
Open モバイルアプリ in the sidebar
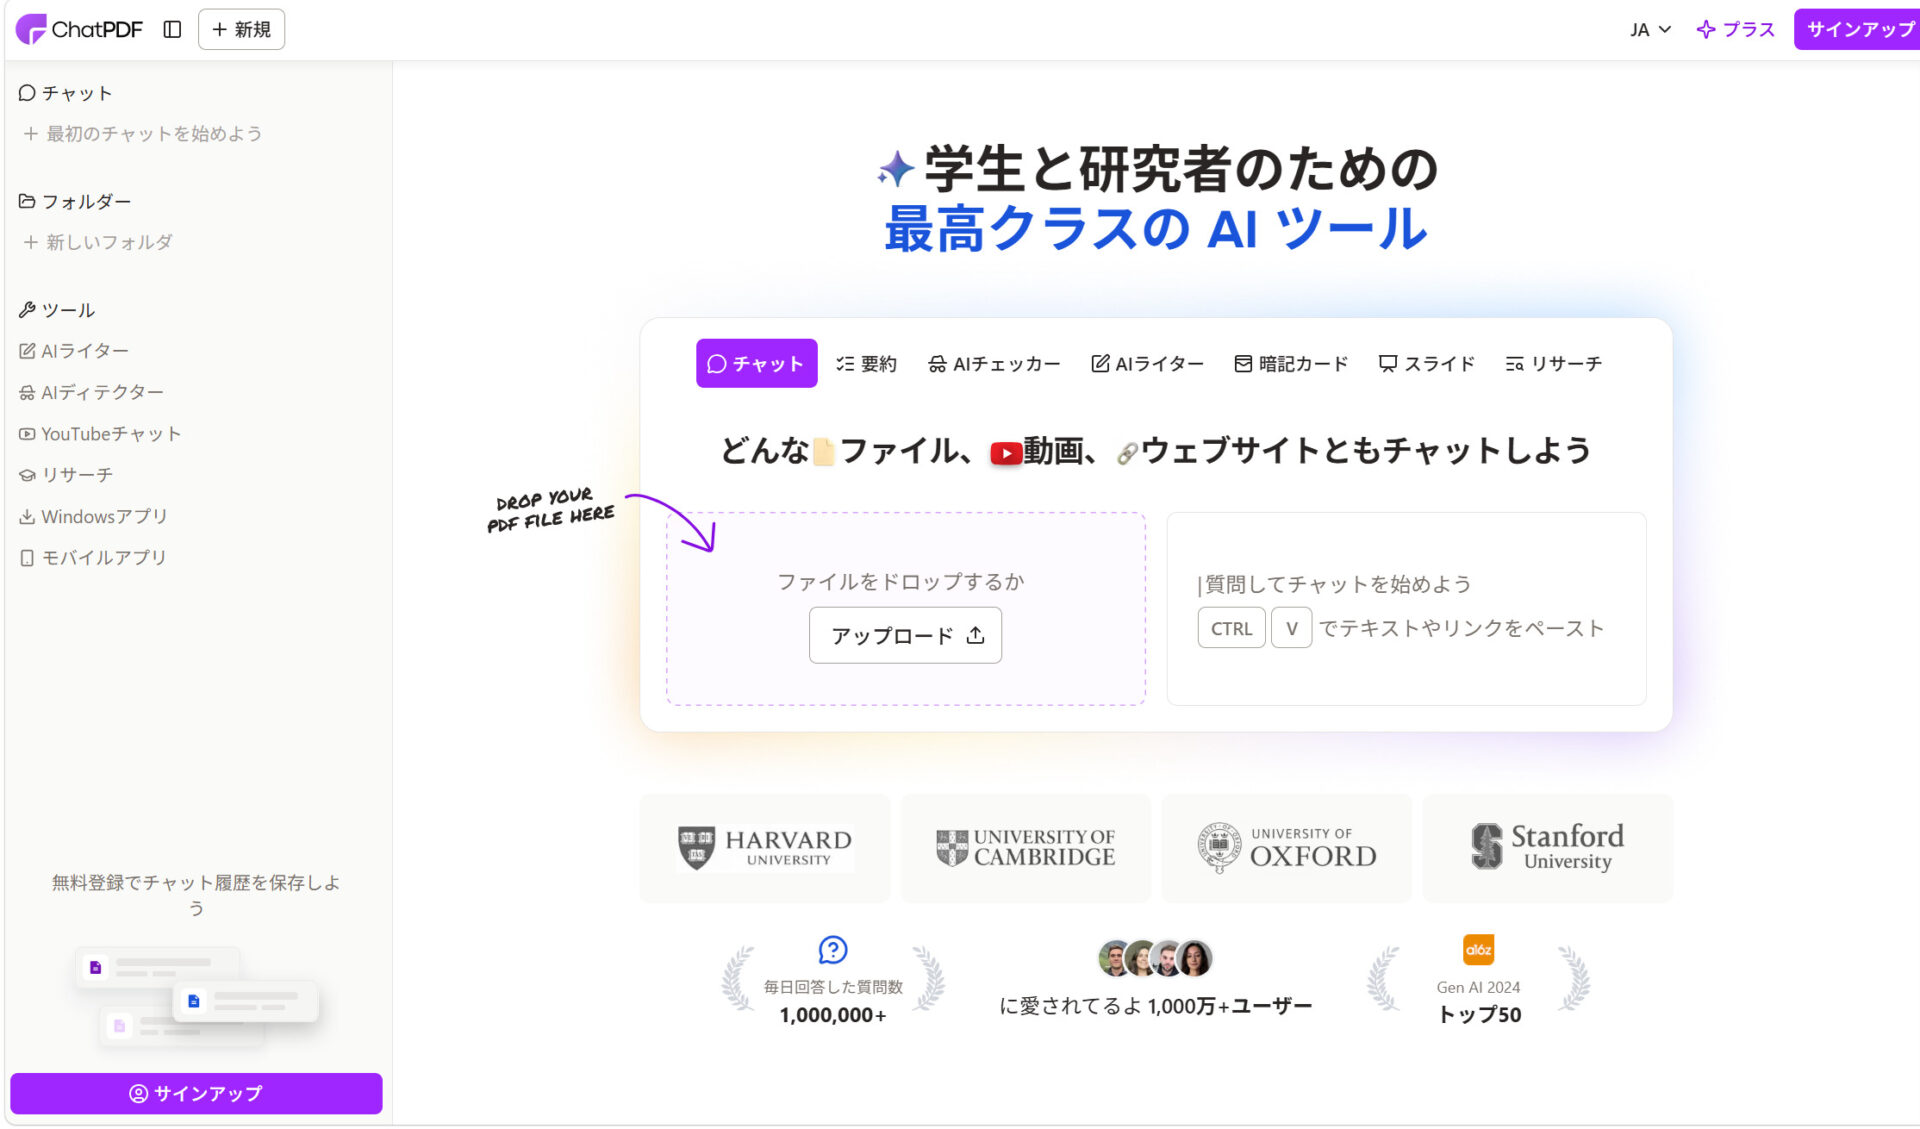pyautogui.click(x=93, y=557)
